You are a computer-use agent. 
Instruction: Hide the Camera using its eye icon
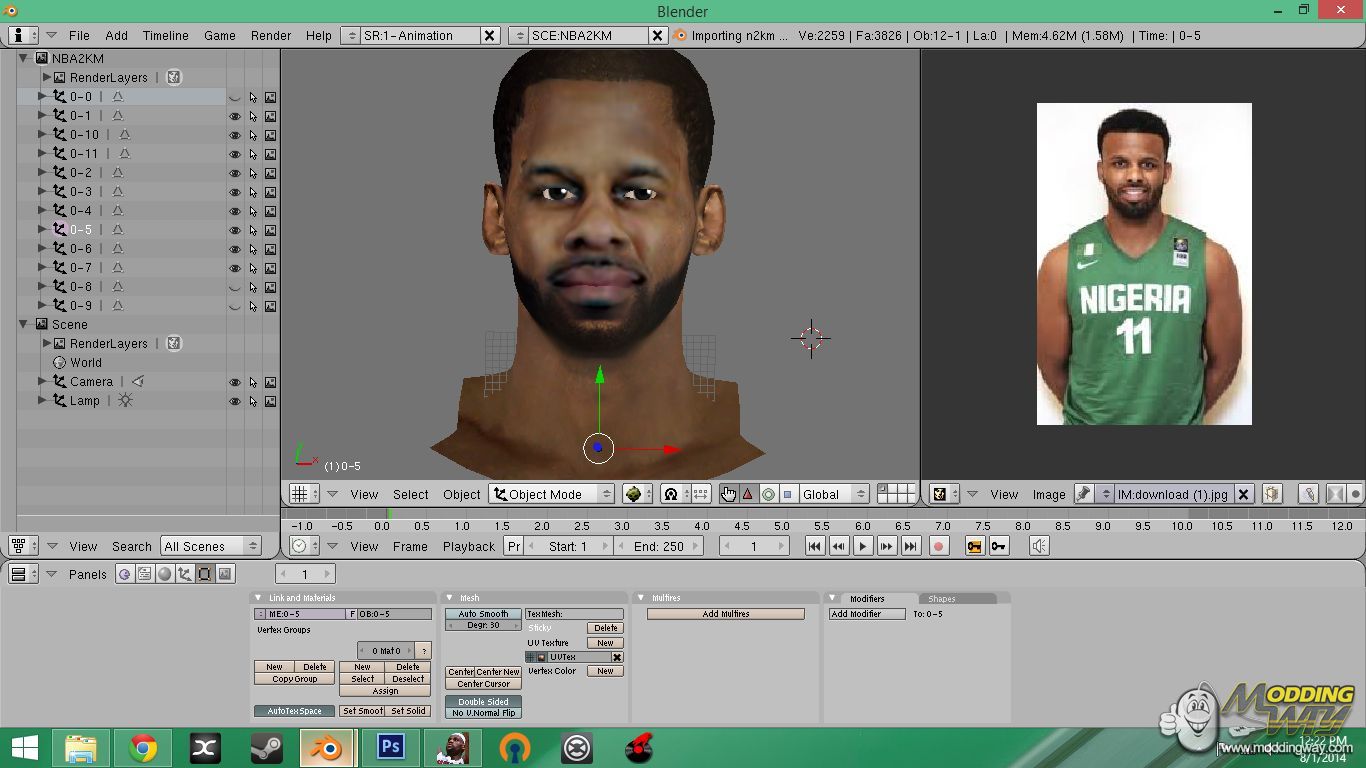click(x=235, y=382)
